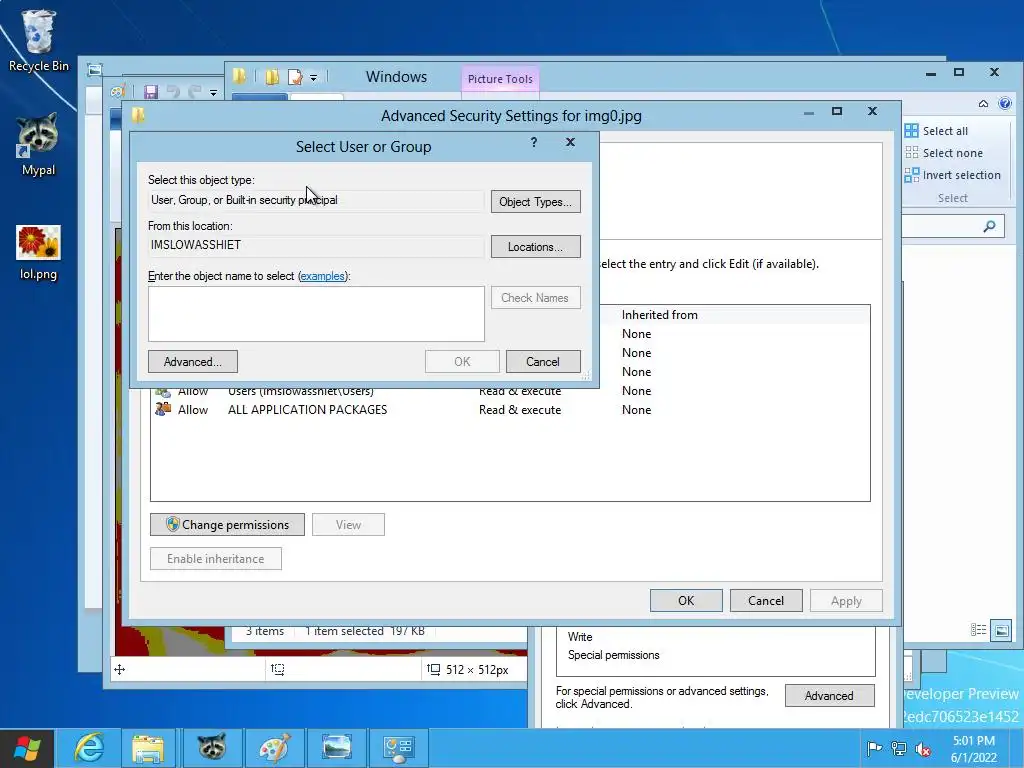Open the Picture Tools tab

[500, 79]
